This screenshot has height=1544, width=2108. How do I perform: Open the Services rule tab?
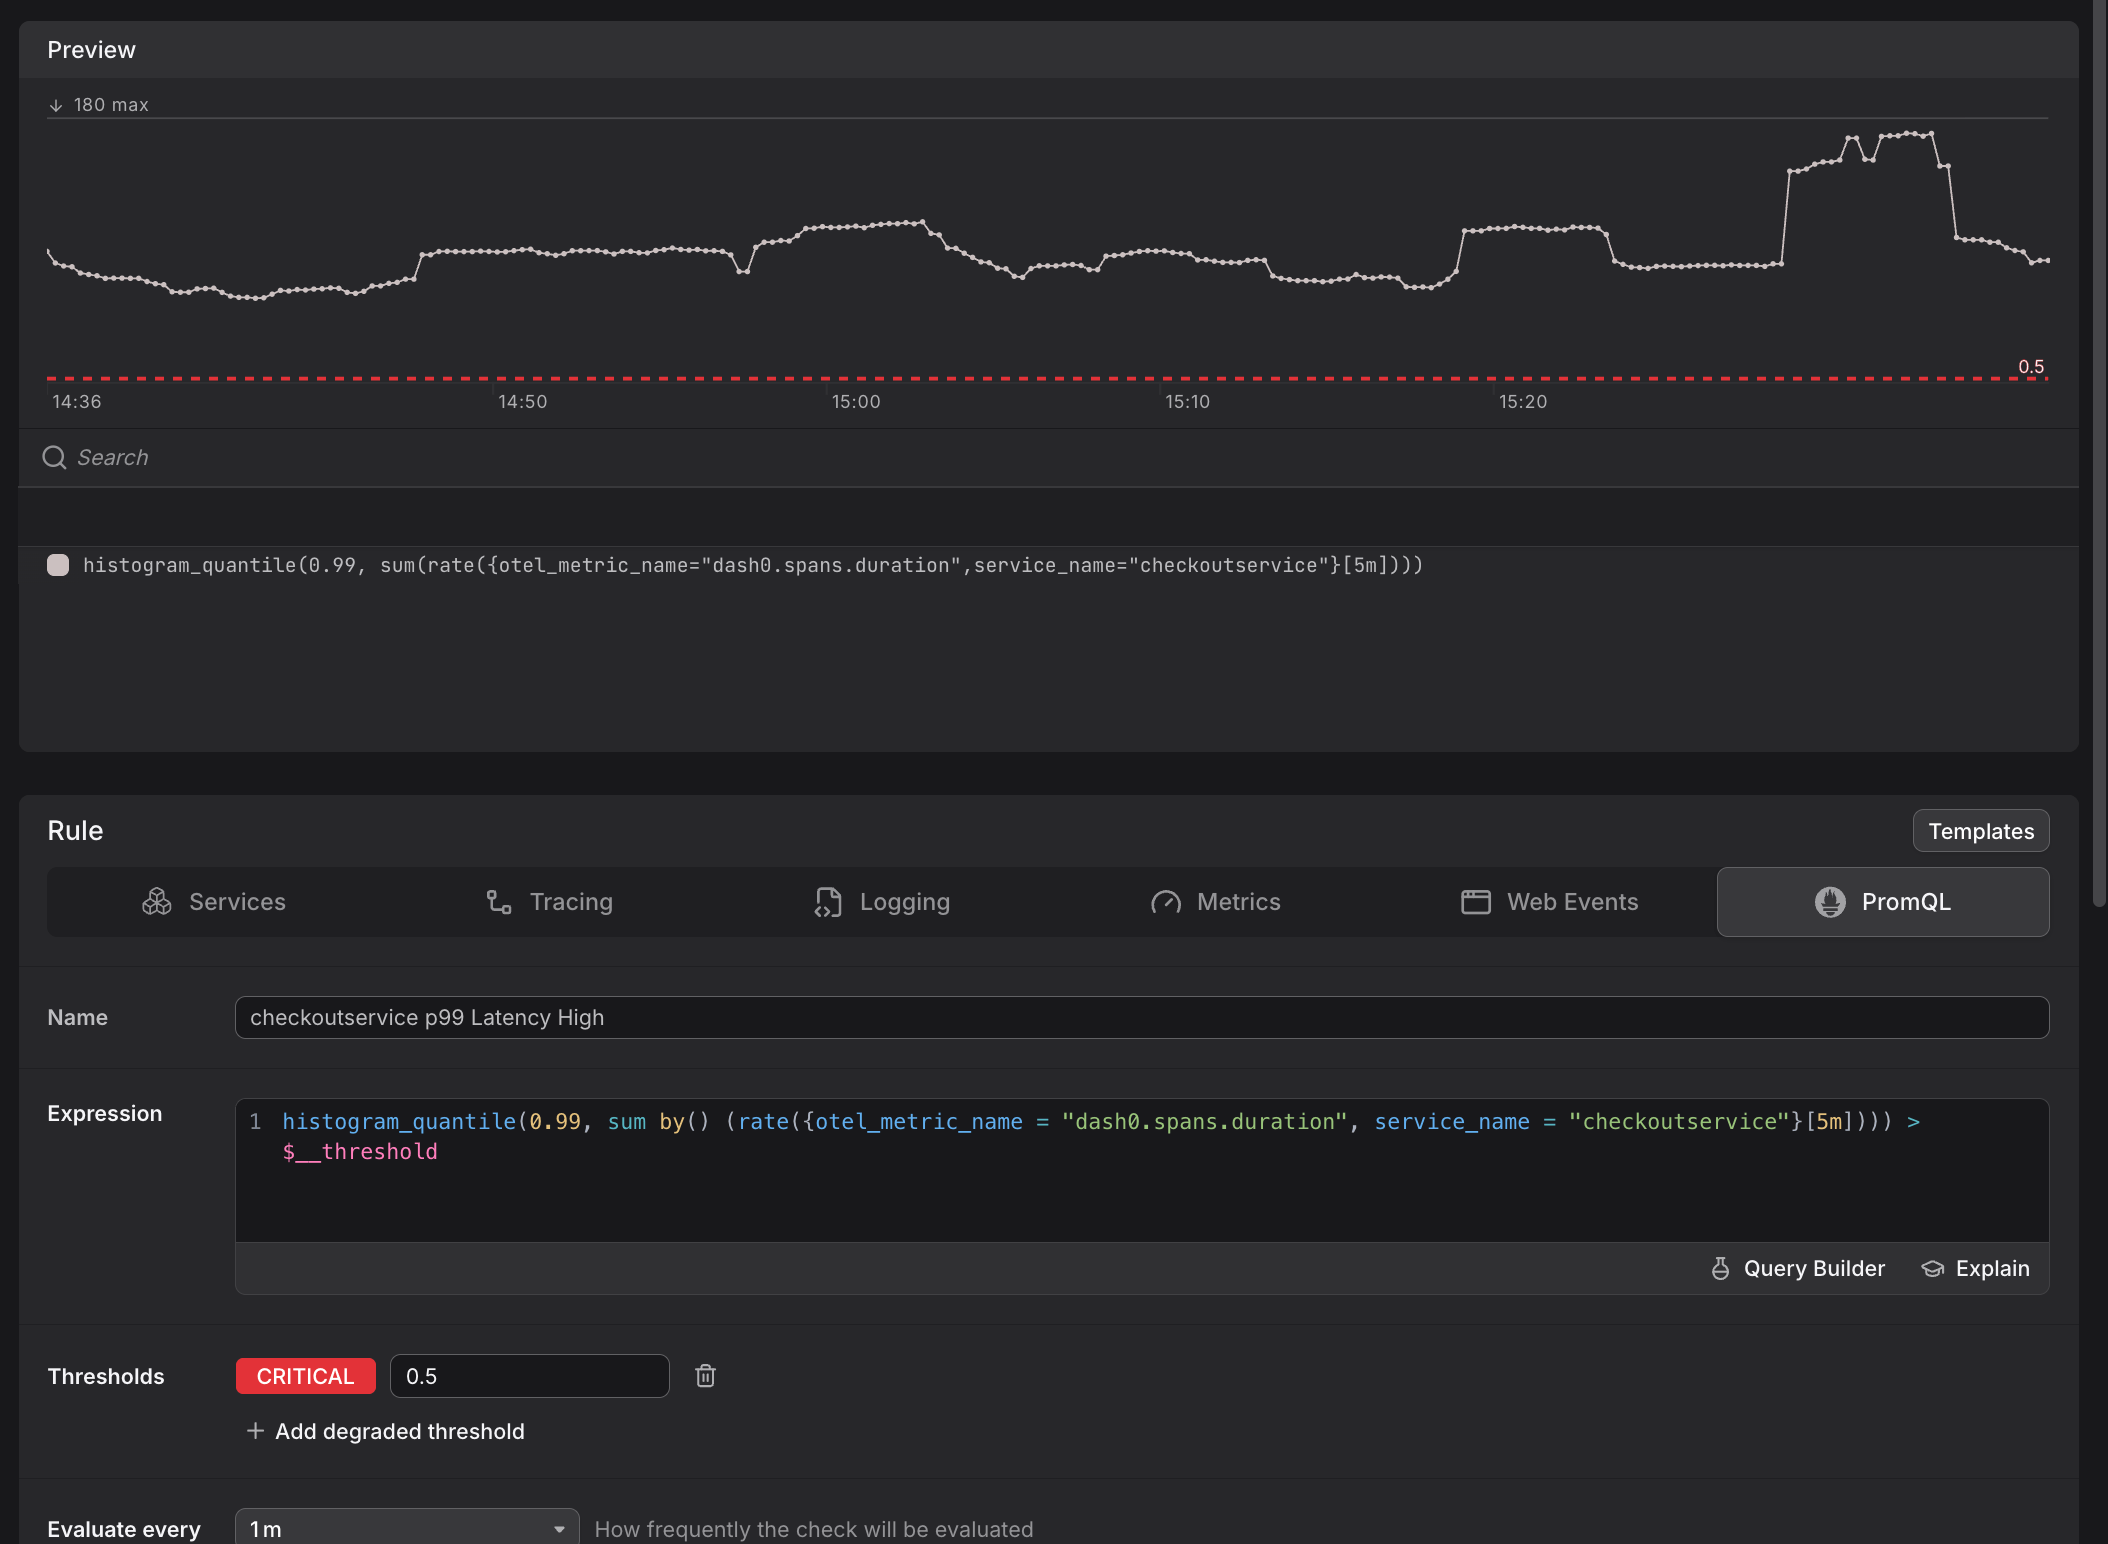pyautogui.click(x=214, y=902)
